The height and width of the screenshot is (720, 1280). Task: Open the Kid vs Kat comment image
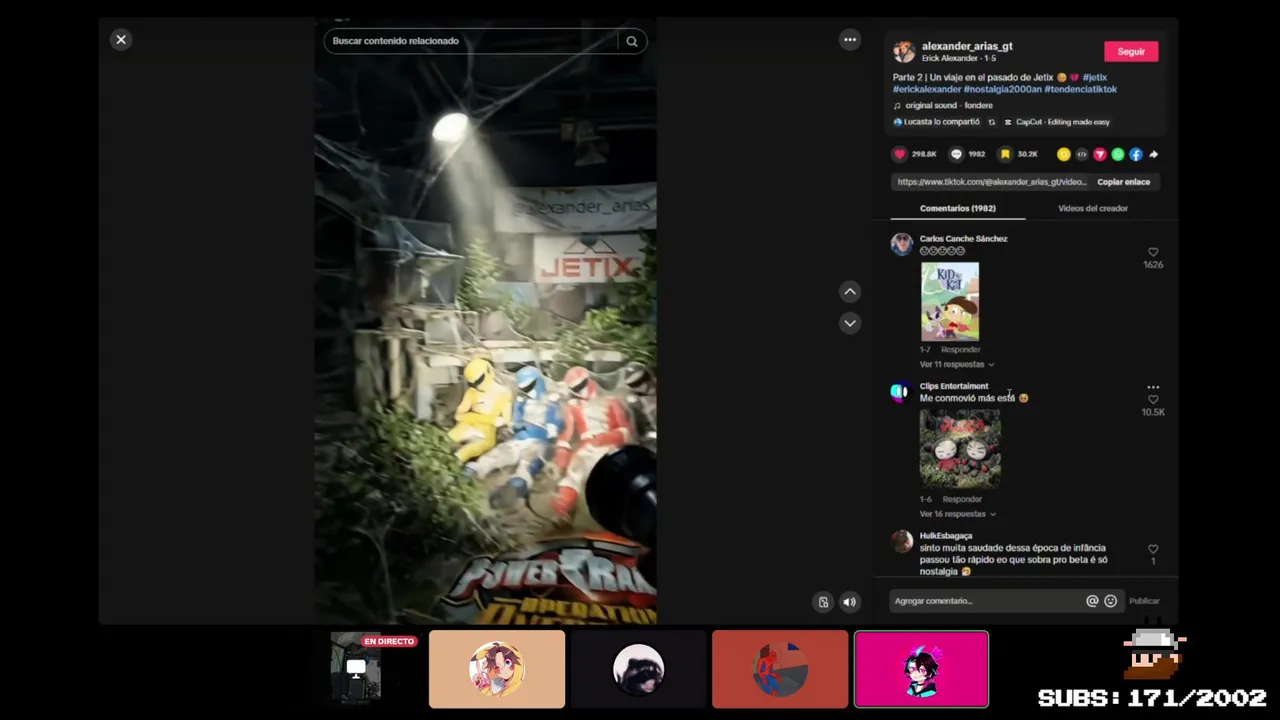coord(950,302)
